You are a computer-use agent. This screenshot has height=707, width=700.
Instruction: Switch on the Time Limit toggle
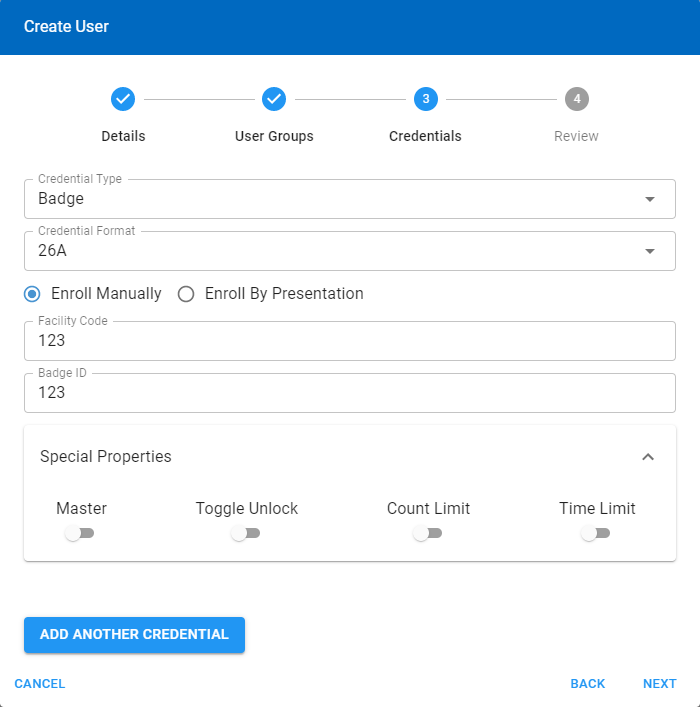pos(595,534)
